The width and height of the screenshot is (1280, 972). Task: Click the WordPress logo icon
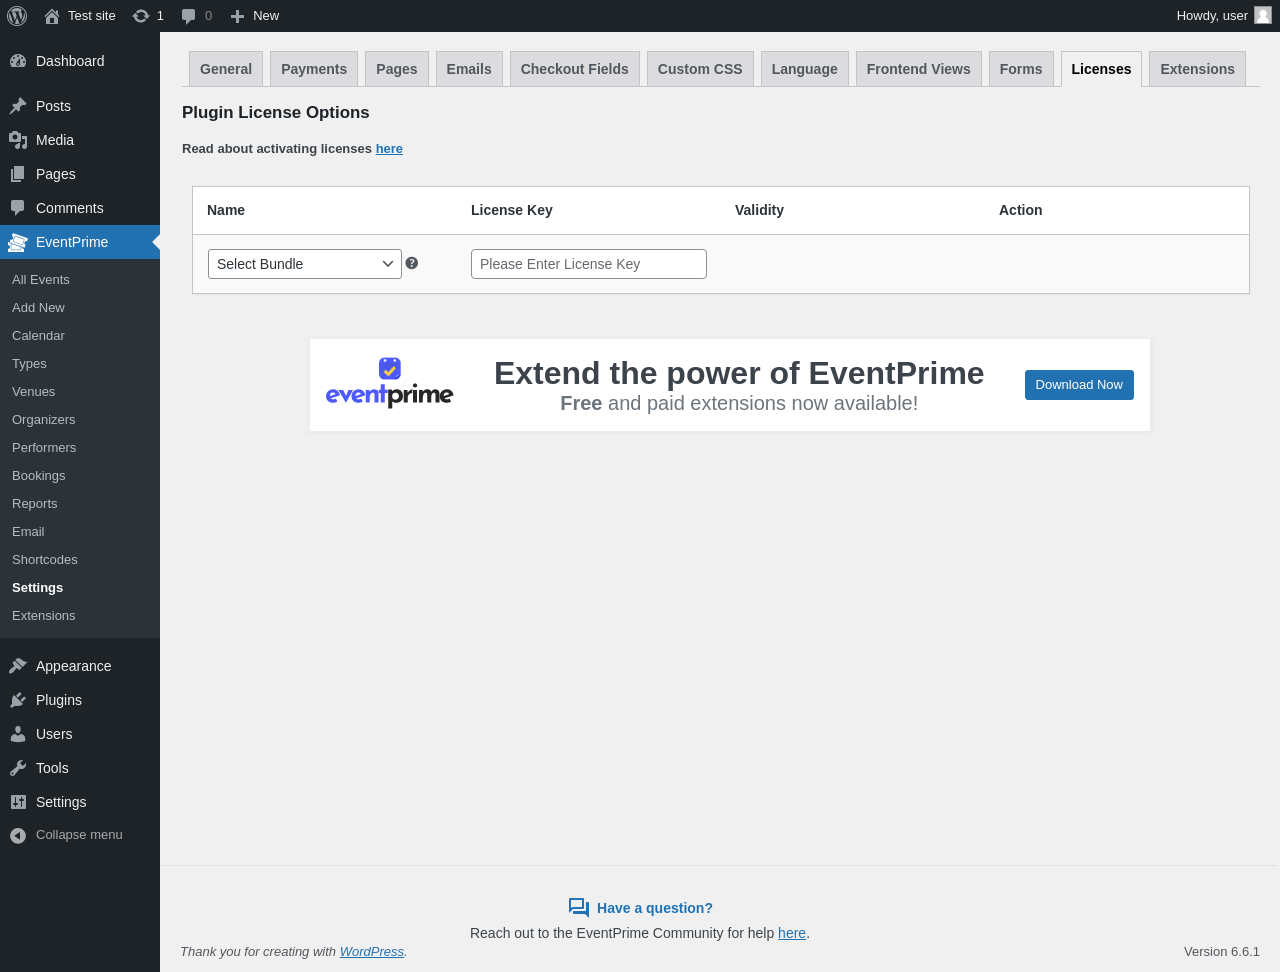17,16
